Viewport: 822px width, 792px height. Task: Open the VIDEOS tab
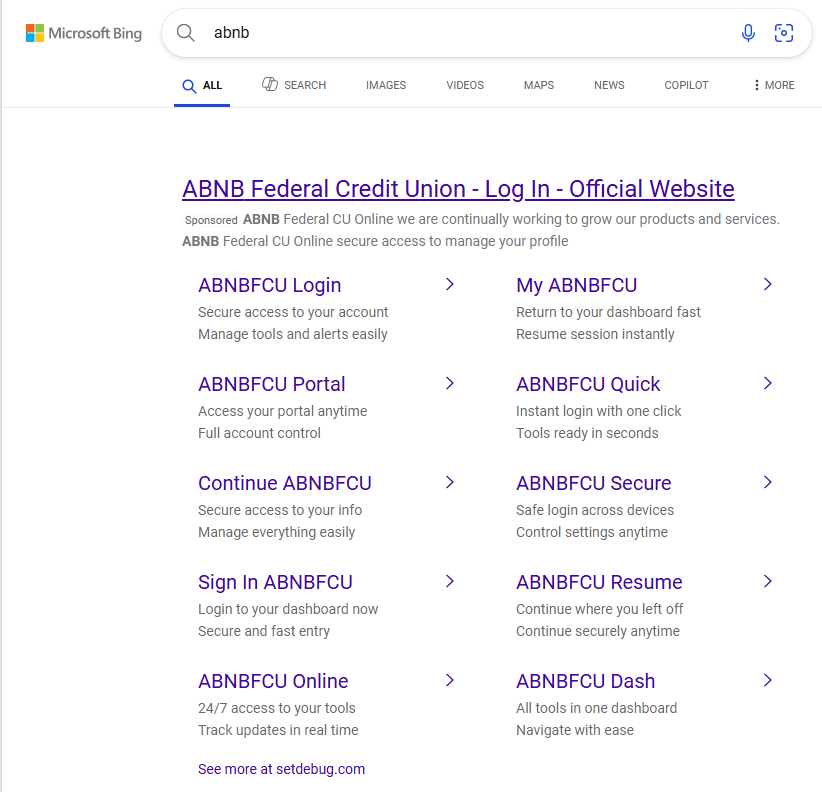(x=465, y=85)
